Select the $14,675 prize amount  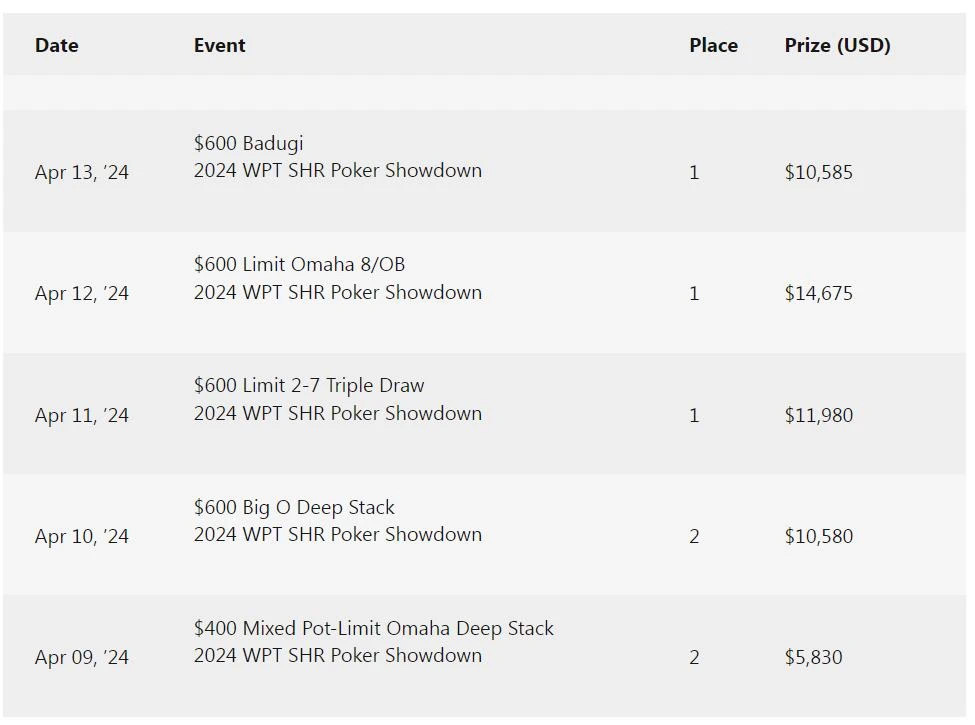(818, 294)
